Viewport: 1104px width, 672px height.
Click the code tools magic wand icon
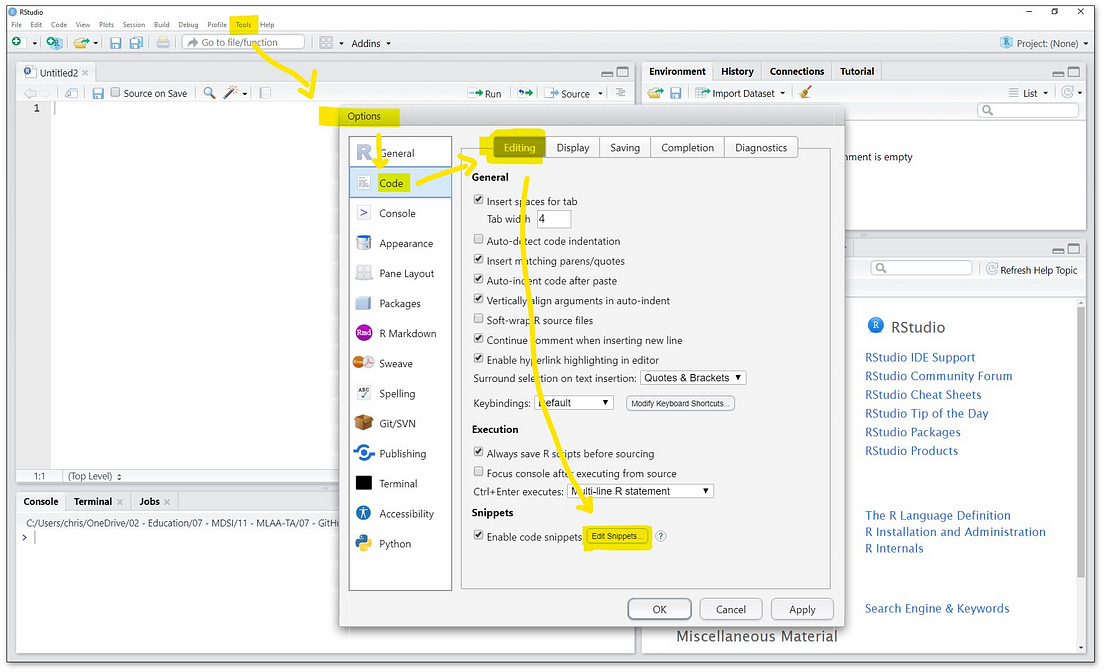(x=230, y=93)
